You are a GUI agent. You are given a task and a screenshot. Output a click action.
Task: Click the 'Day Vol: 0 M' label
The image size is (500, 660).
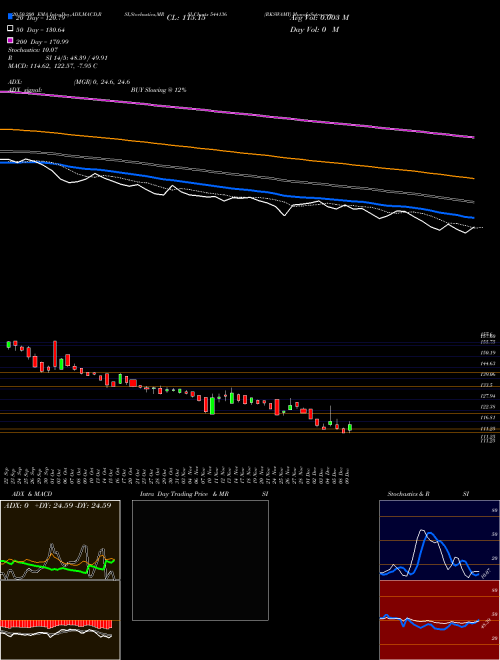coord(314,30)
